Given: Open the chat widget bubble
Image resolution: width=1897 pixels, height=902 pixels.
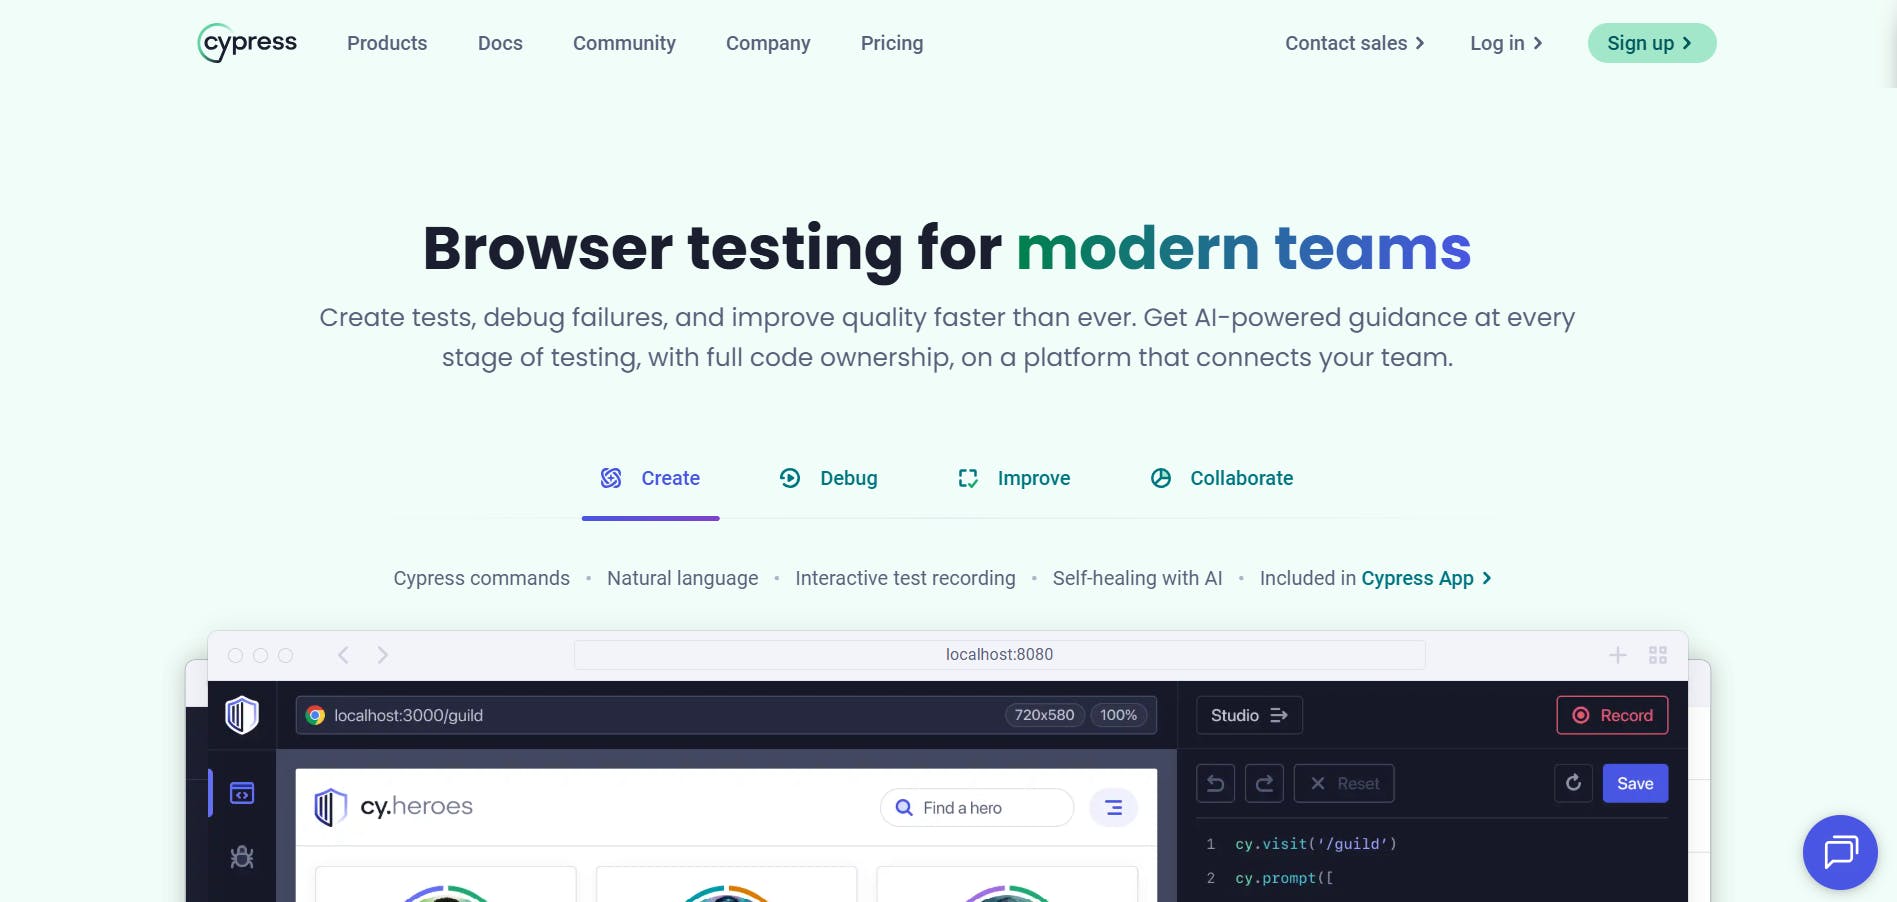Looking at the screenshot, I should click(x=1840, y=852).
